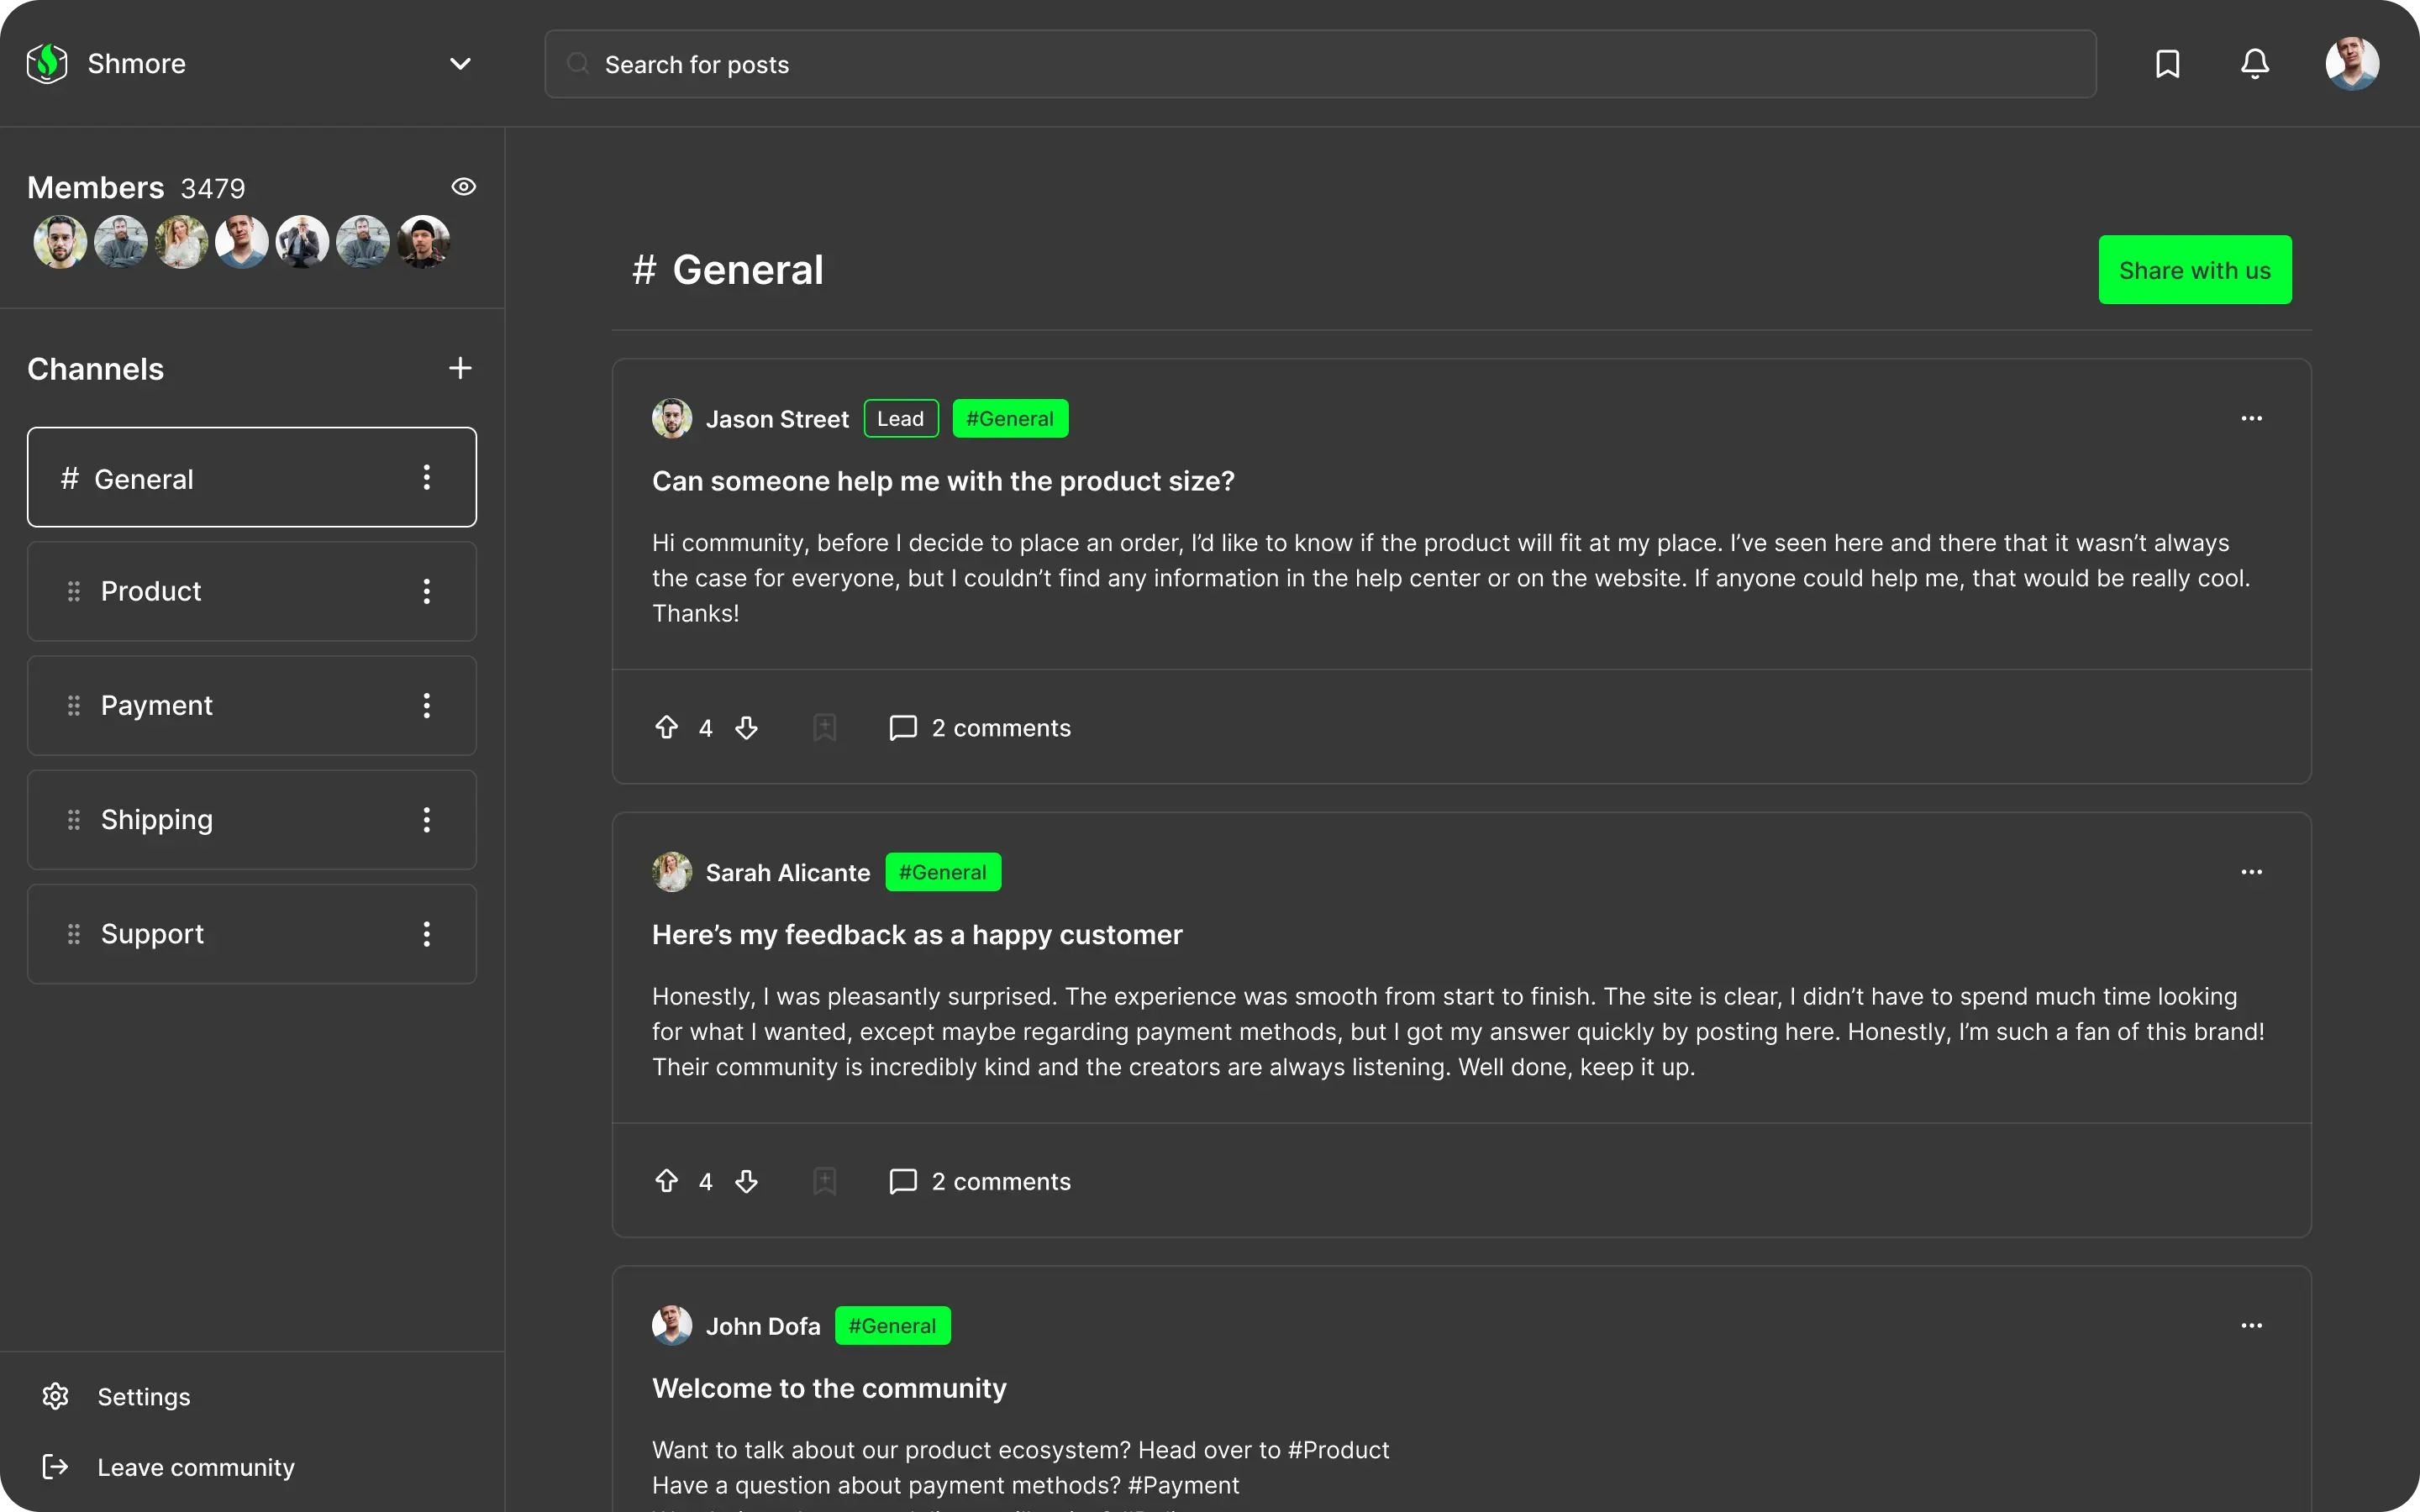Downvote Sarah Alicante's feedback post
This screenshot has height=1512, width=2420.
(747, 1181)
